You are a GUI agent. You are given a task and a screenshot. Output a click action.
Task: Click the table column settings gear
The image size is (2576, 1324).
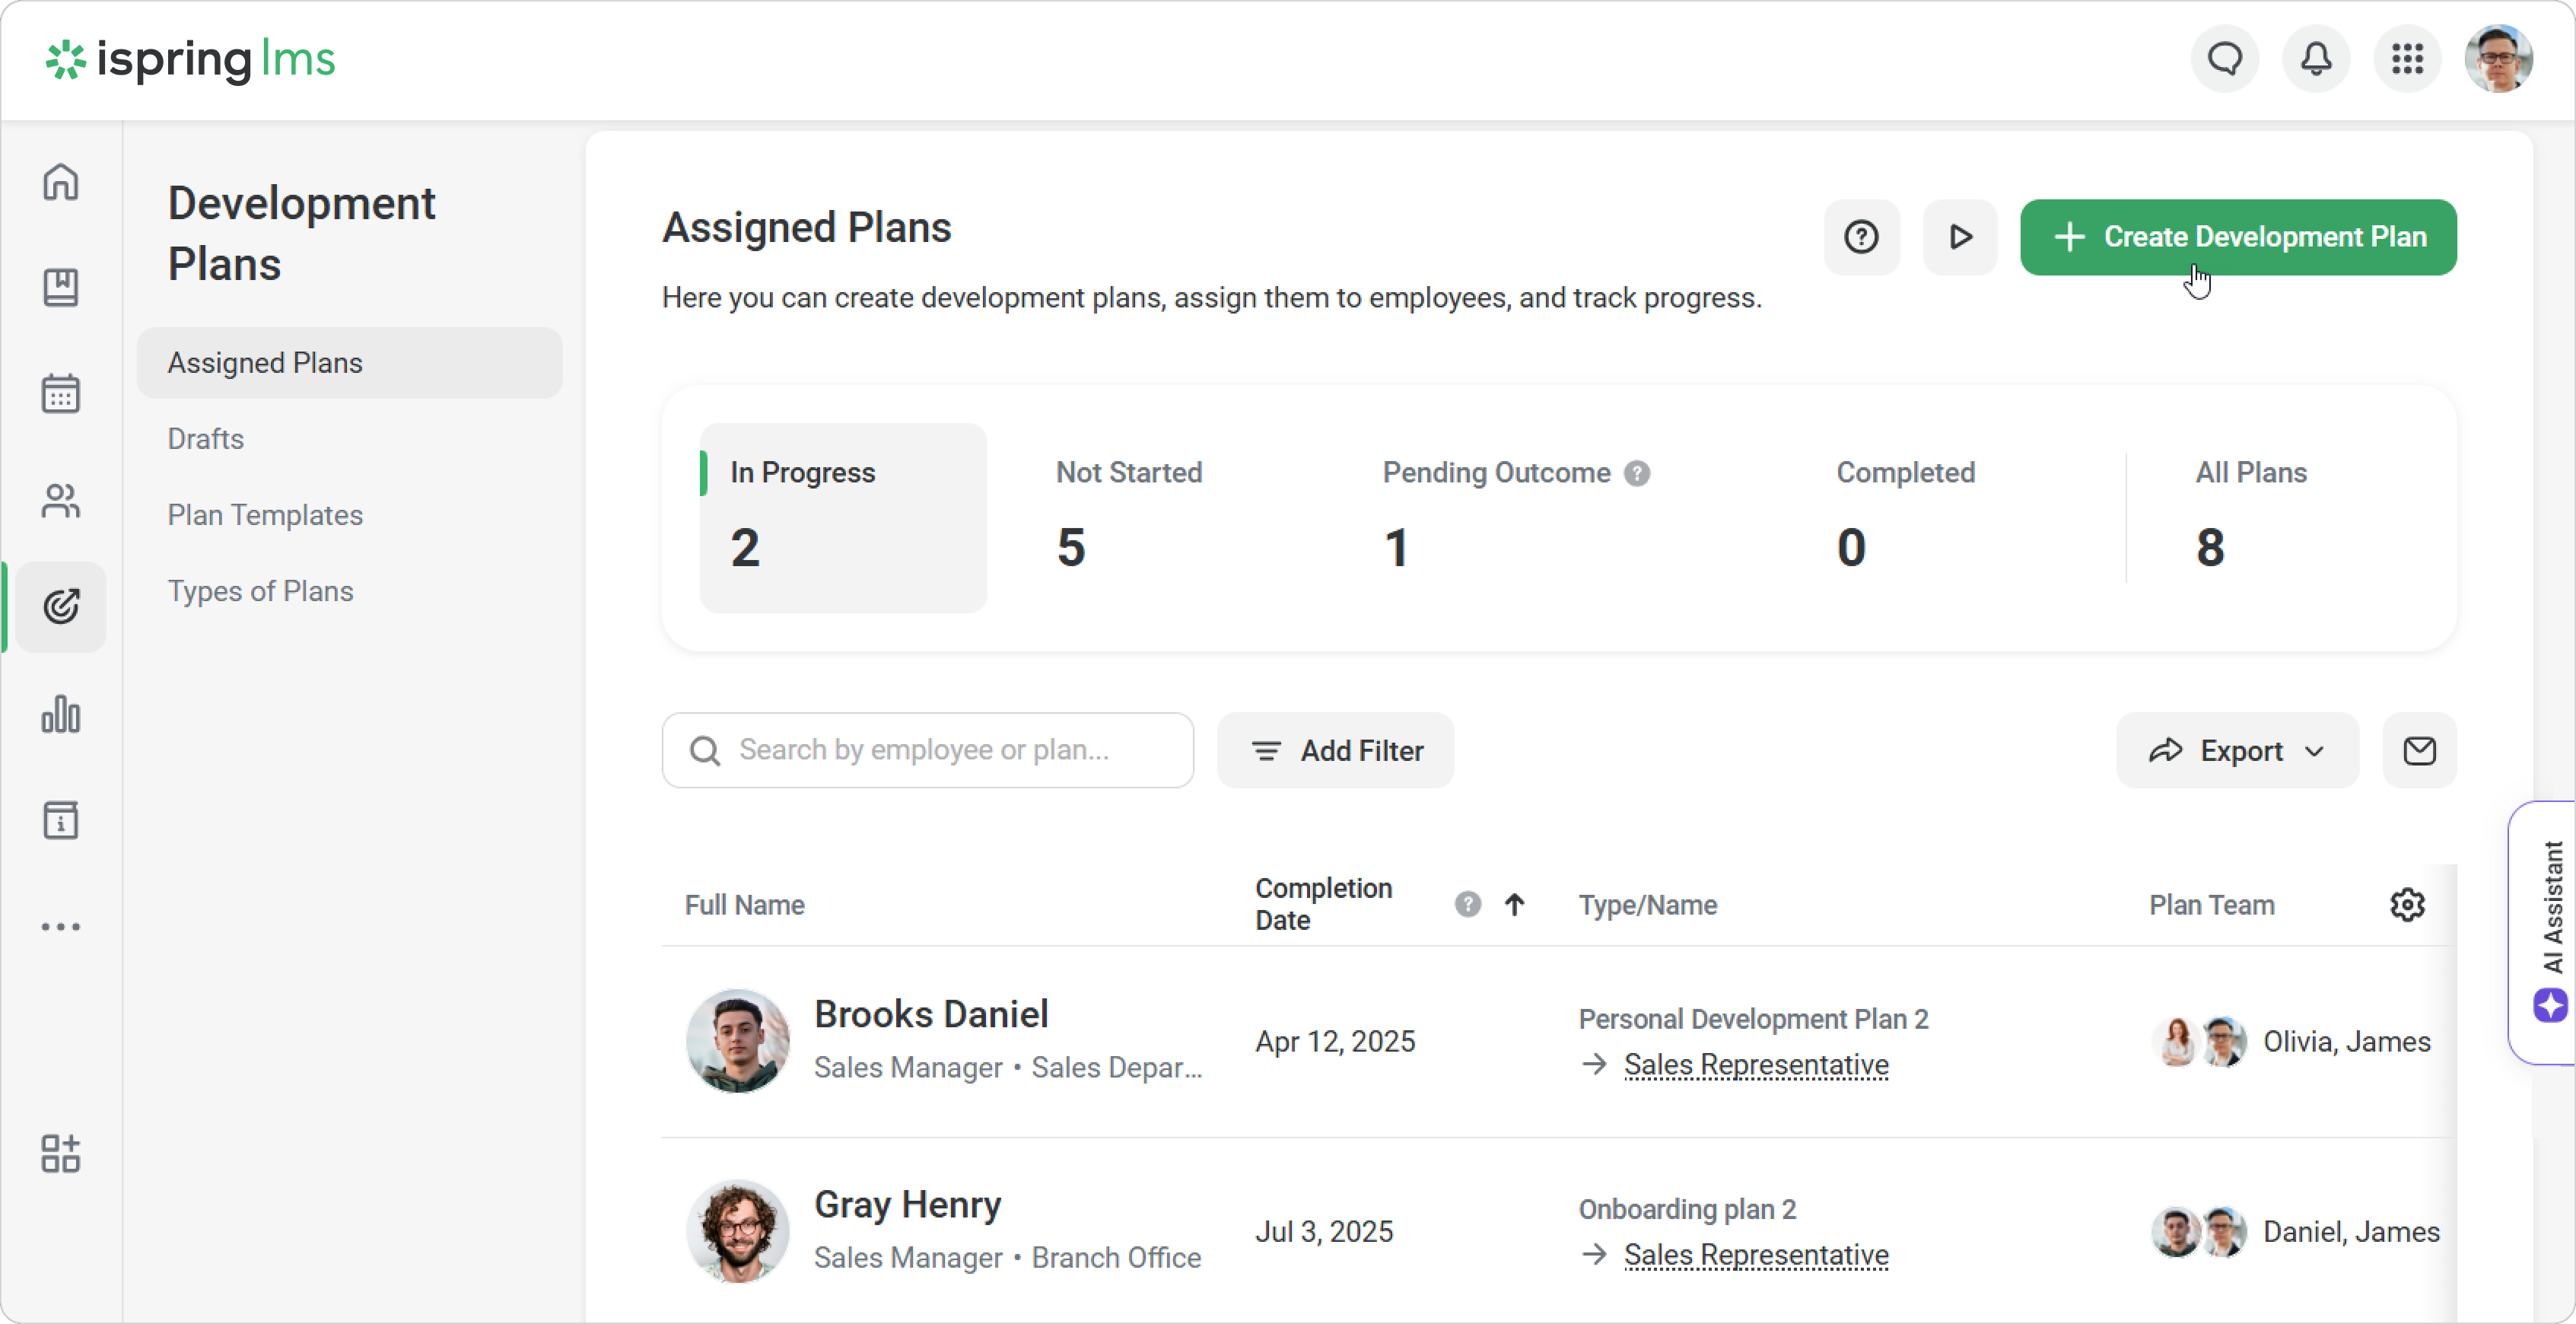pyautogui.click(x=2407, y=904)
